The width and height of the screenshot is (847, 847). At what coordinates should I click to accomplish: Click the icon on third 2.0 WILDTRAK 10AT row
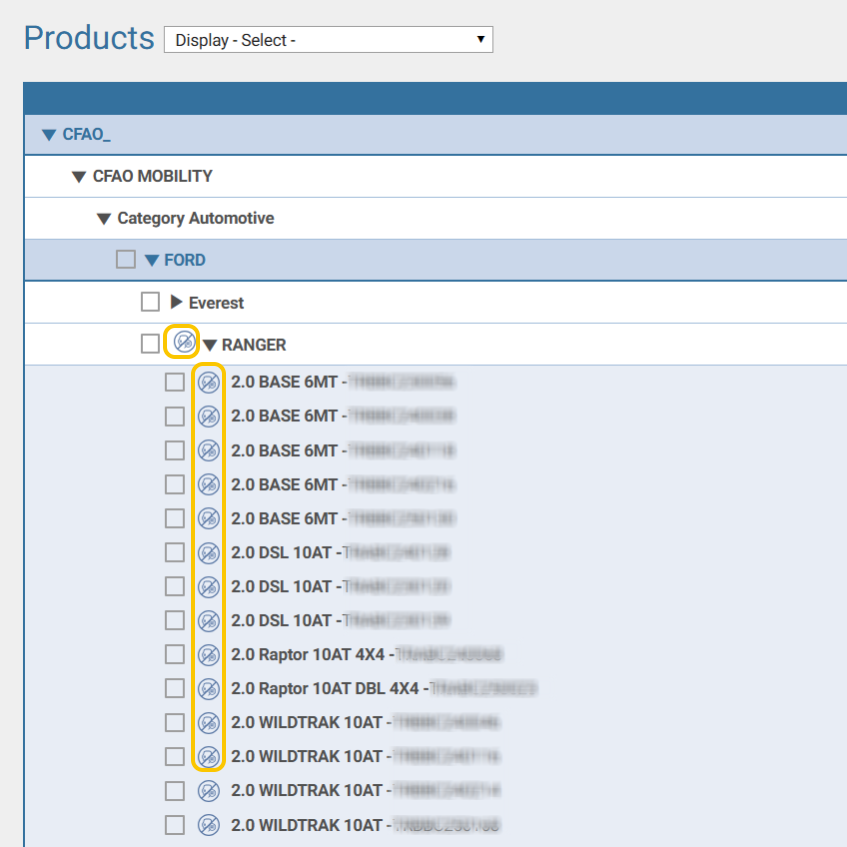tap(209, 791)
